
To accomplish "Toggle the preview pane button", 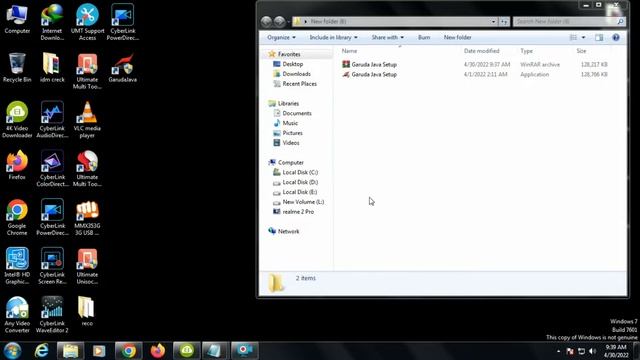I will (599, 38).
